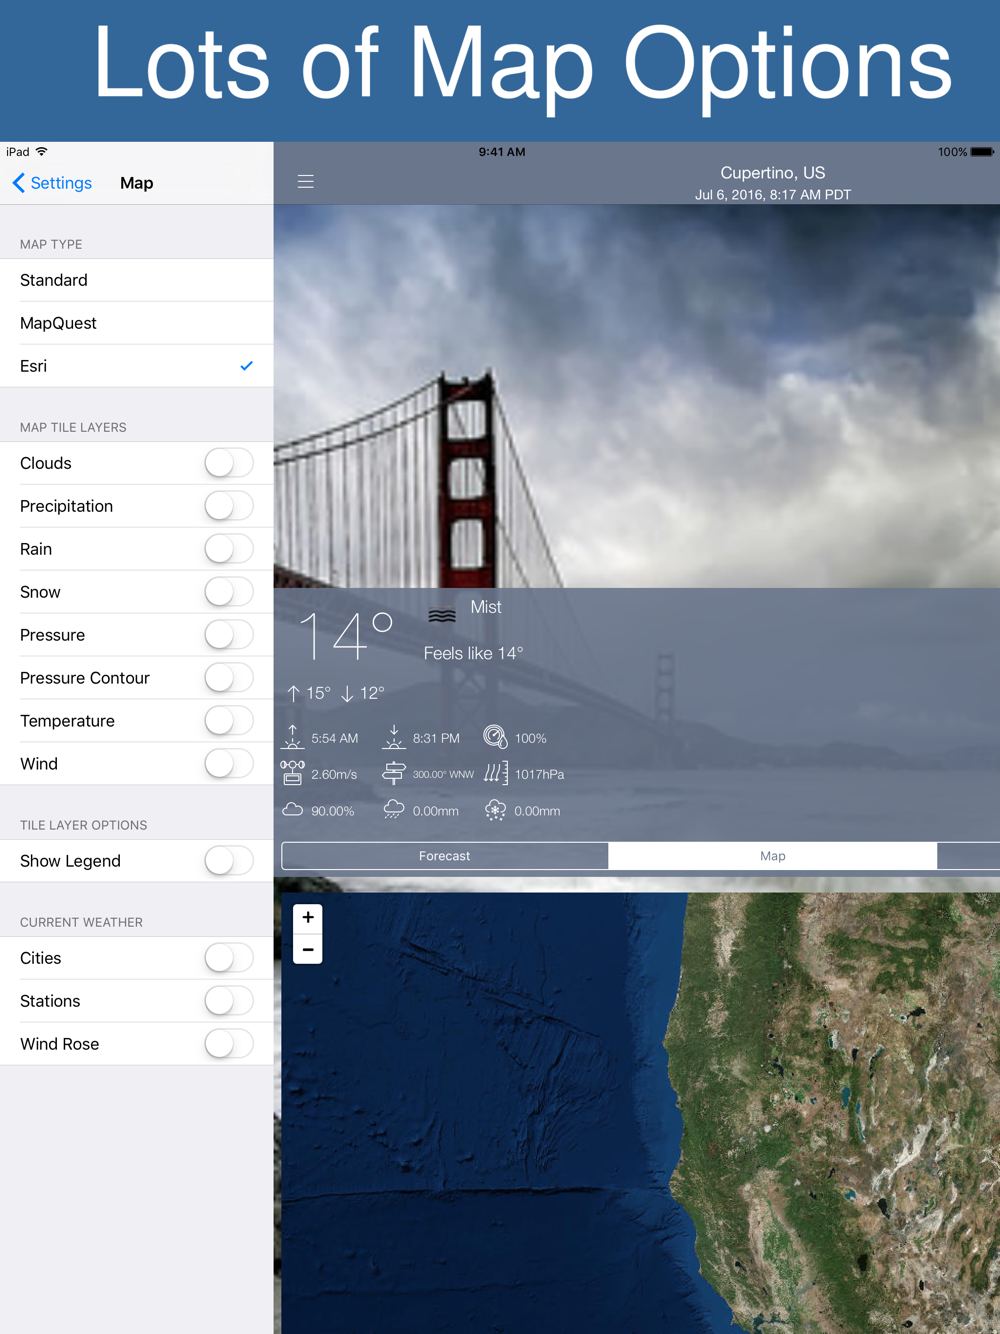Switch to the Map tab
The height and width of the screenshot is (1334, 1000).
tap(772, 856)
